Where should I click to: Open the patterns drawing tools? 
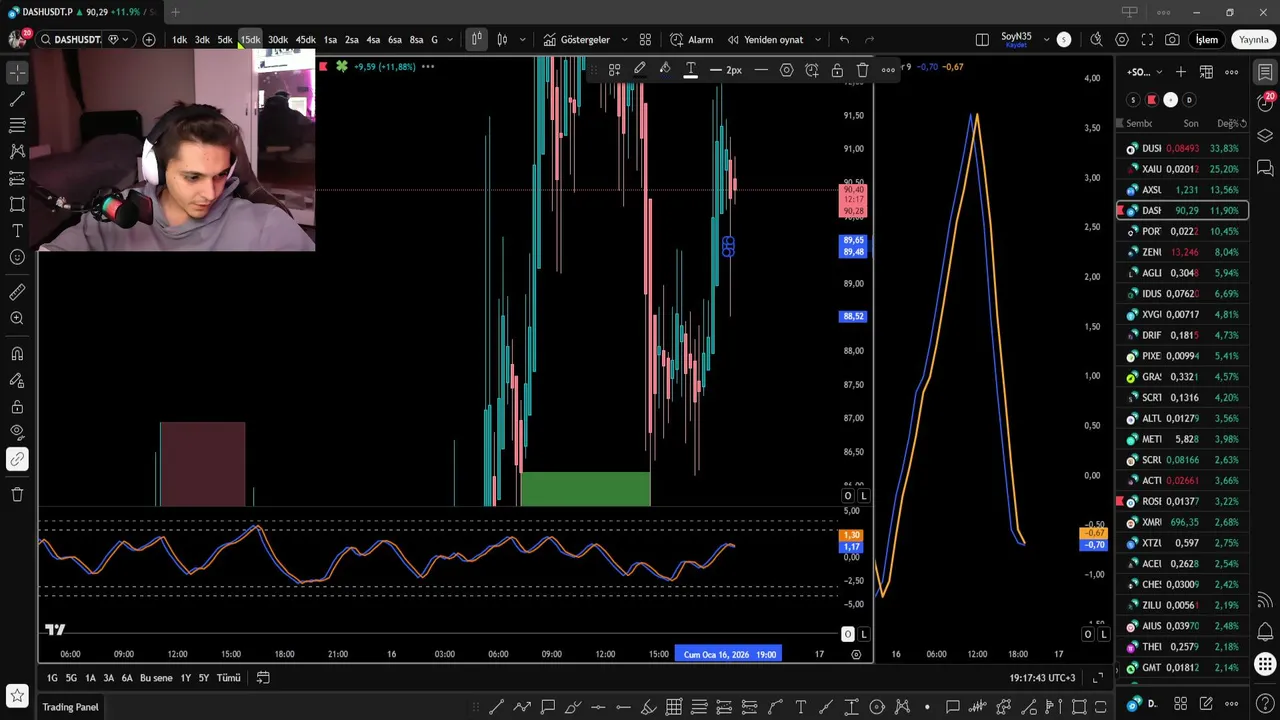pos(17,152)
